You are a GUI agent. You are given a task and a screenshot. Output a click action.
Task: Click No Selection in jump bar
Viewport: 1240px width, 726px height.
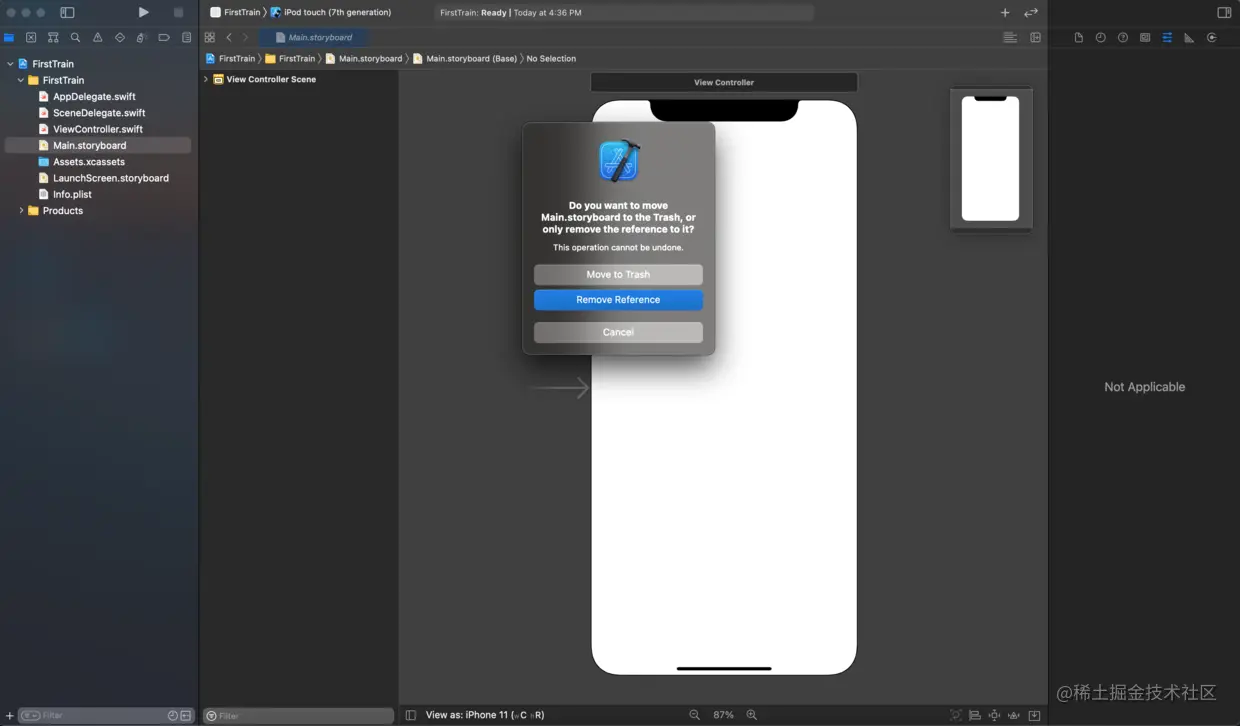point(551,59)
